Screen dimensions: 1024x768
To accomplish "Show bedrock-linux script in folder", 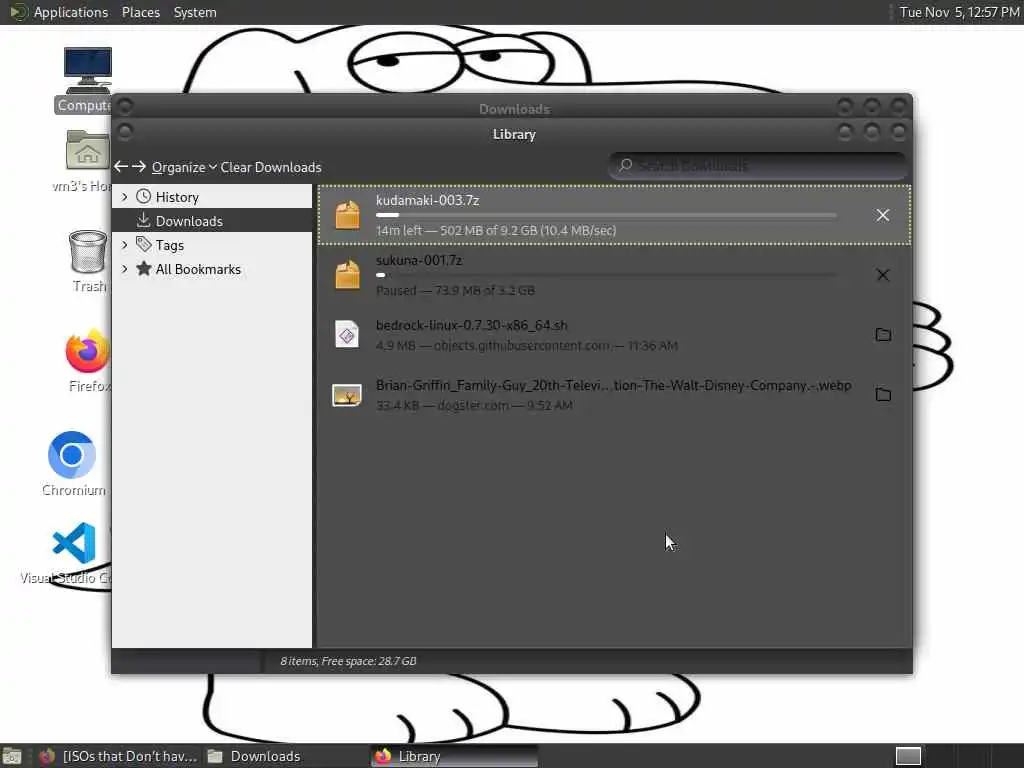I will (x=883, y=334).
